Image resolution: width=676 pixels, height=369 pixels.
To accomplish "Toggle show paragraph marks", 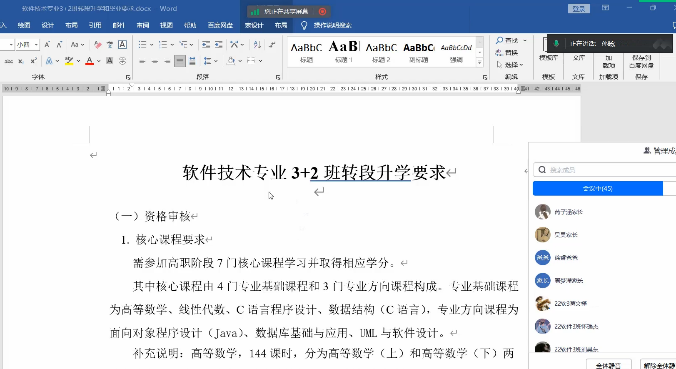I will pos(272,44).
